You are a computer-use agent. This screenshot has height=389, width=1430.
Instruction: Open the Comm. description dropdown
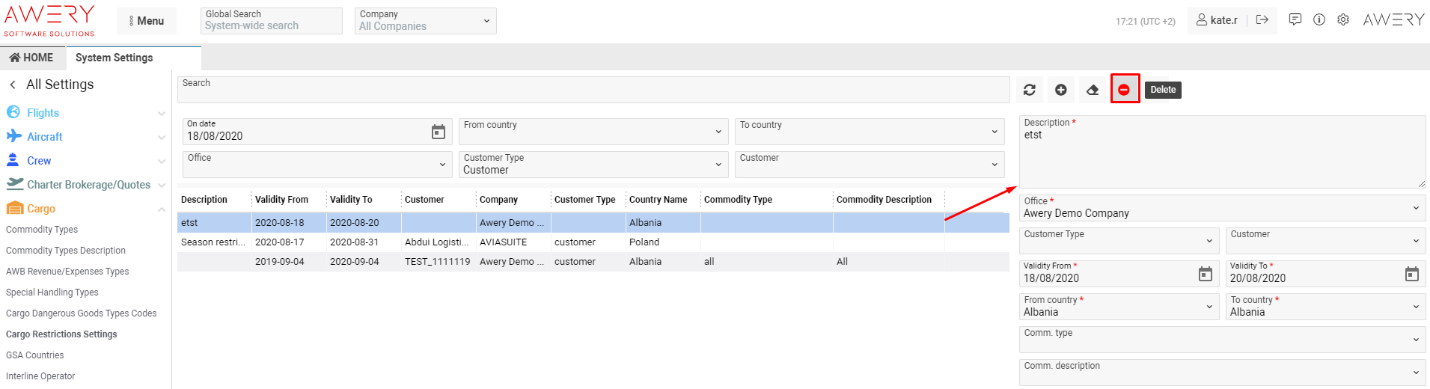coord(1222,372)
